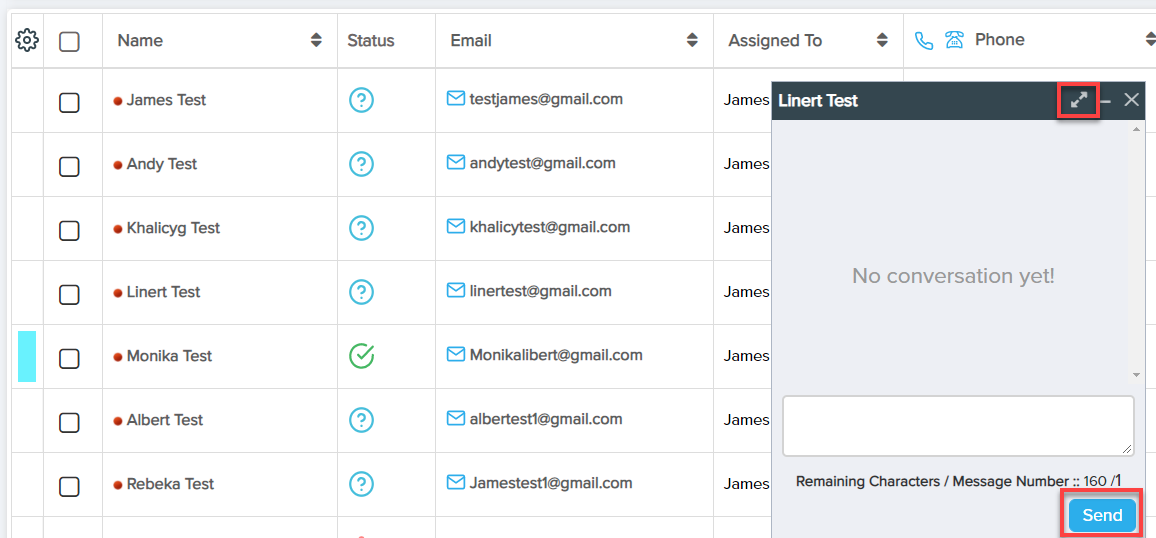The width and height of the screenshot is (1156, 538).
Task: Tick the select-all checkbox in header
Action: pos(69,42)
